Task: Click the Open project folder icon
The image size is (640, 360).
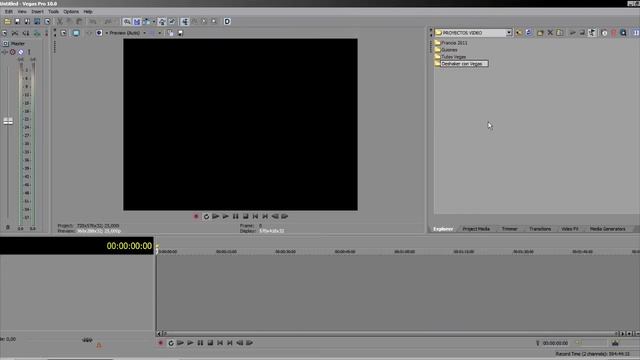Action: click(7, 21)
